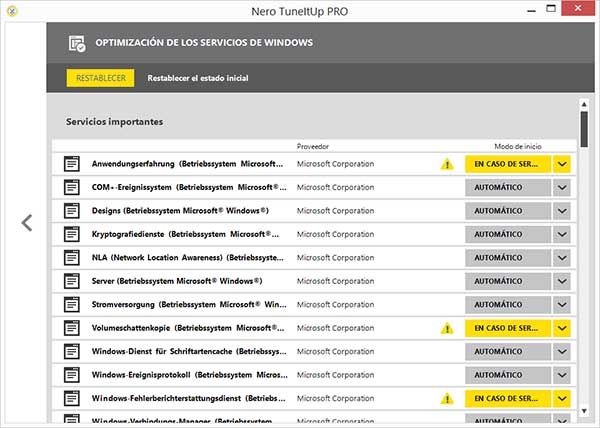Click the Modo de inicio column header
Viewport: 600px width, 428px height.
[518, 146]
